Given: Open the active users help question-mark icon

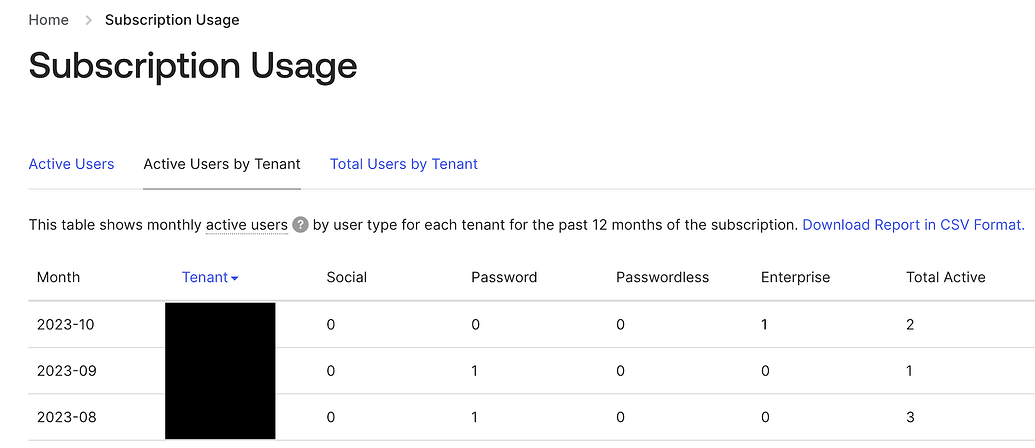Looking at the screenshot, I should [x=300, y=225].
